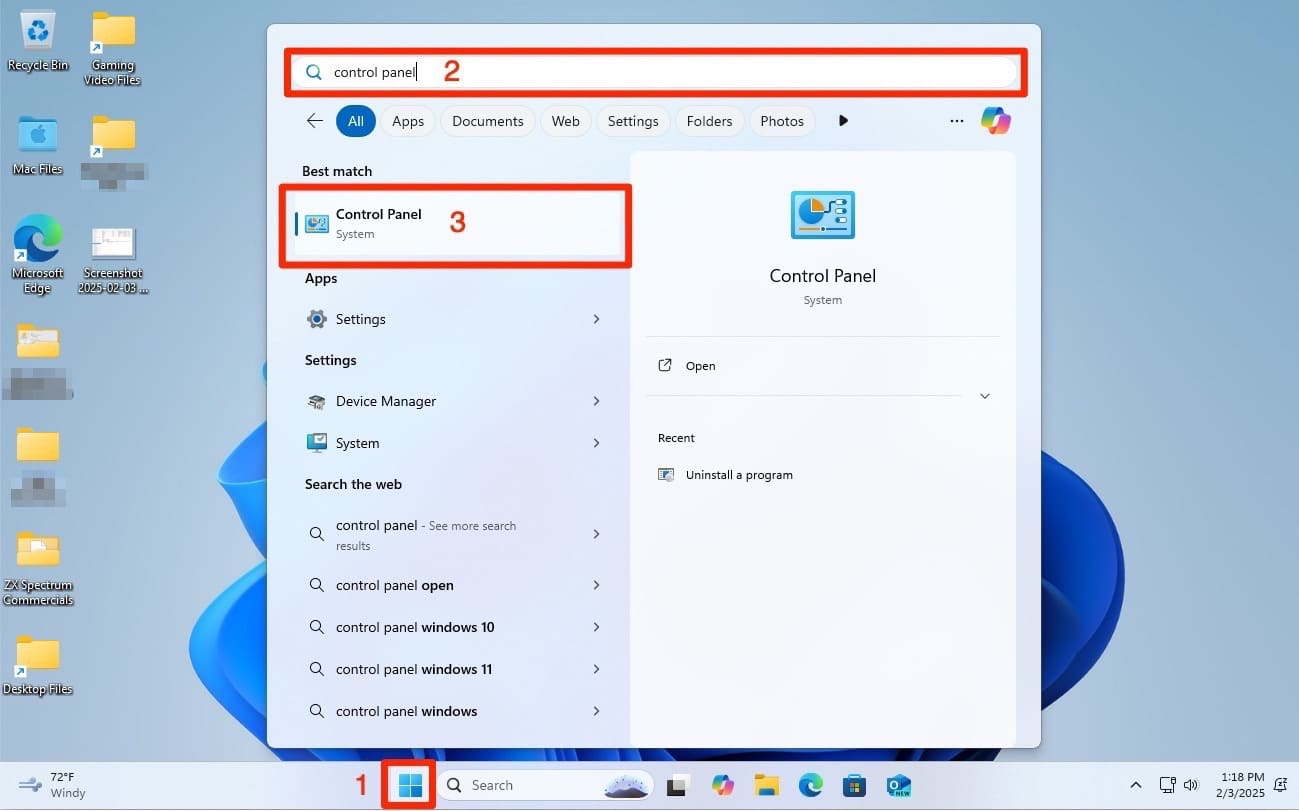Expand the Settings app result chevron

click(x=597, y=319)
